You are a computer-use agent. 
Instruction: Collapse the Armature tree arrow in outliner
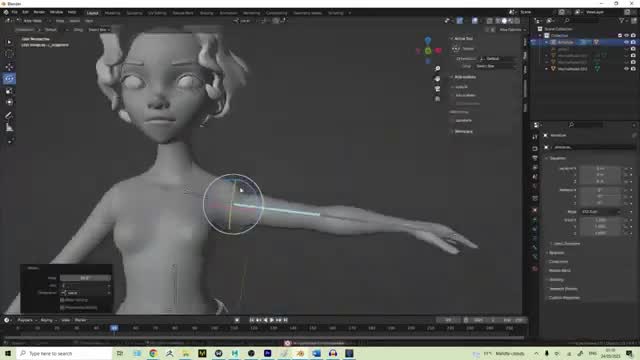pos(547,42)
